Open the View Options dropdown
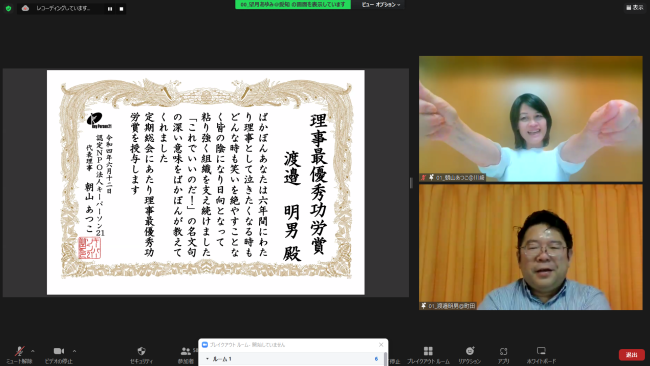The width and height of the screenshot is (650, 366). 381,5
